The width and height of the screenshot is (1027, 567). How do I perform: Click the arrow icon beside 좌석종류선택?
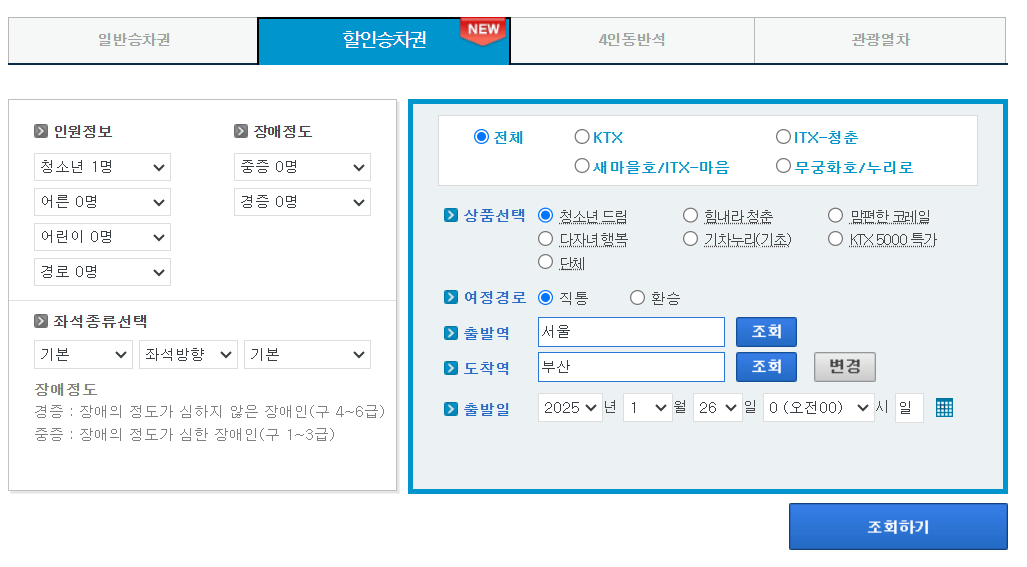(41, 321)
